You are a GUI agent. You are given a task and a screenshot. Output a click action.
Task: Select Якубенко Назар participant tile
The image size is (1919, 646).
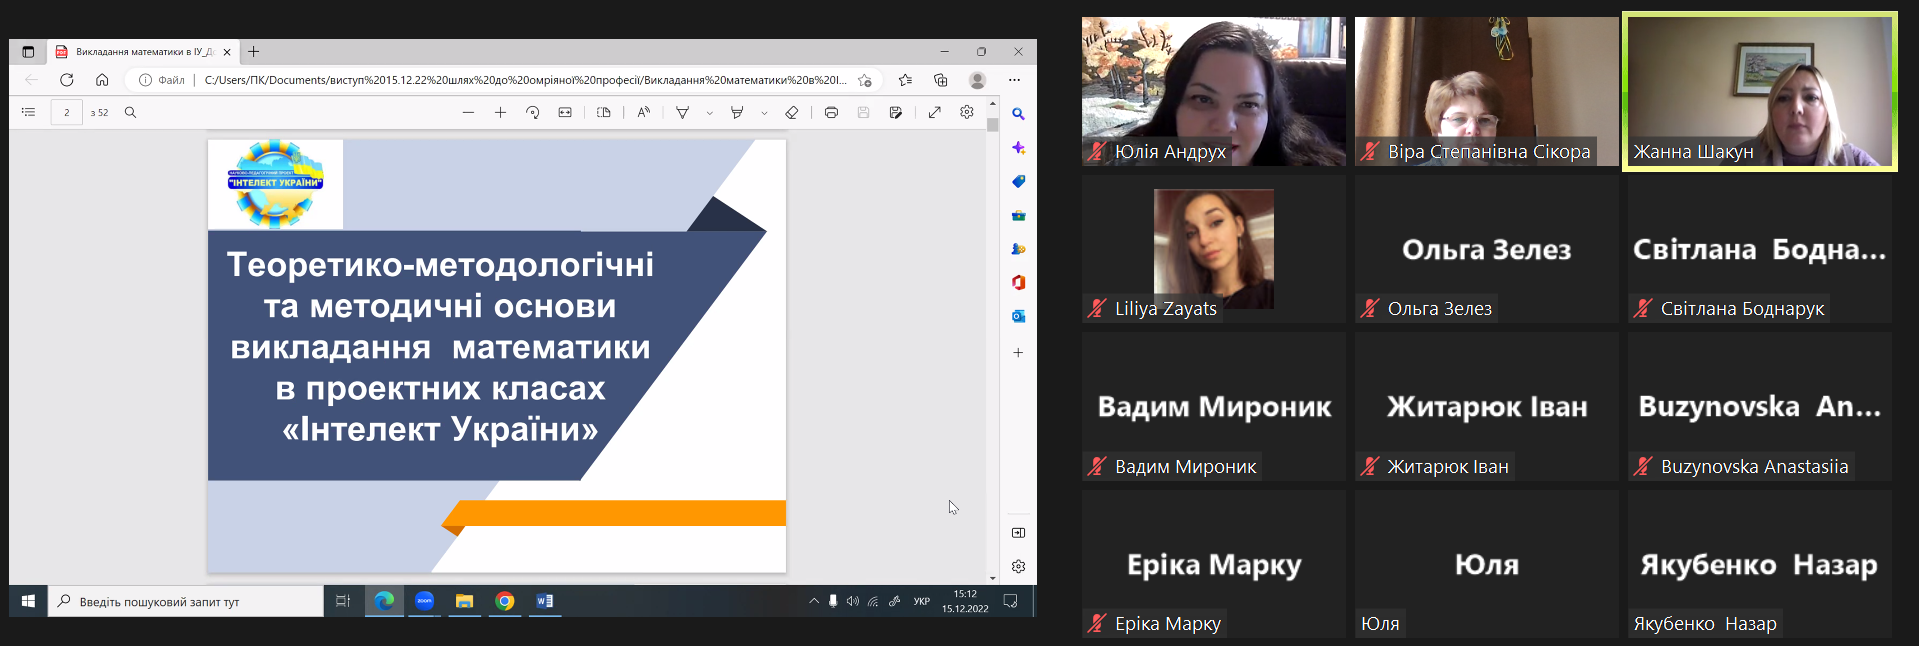click(x=1760, y=564)
